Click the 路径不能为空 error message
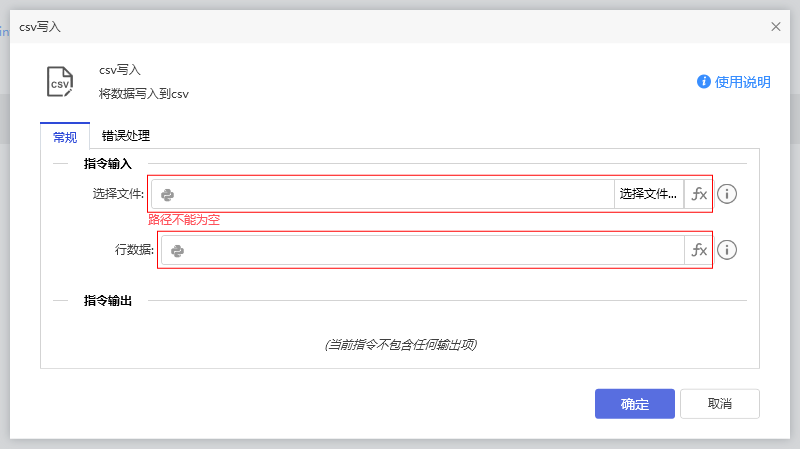Image resolution: width=800 pixels, height=449 pixels. pos(184,219)
